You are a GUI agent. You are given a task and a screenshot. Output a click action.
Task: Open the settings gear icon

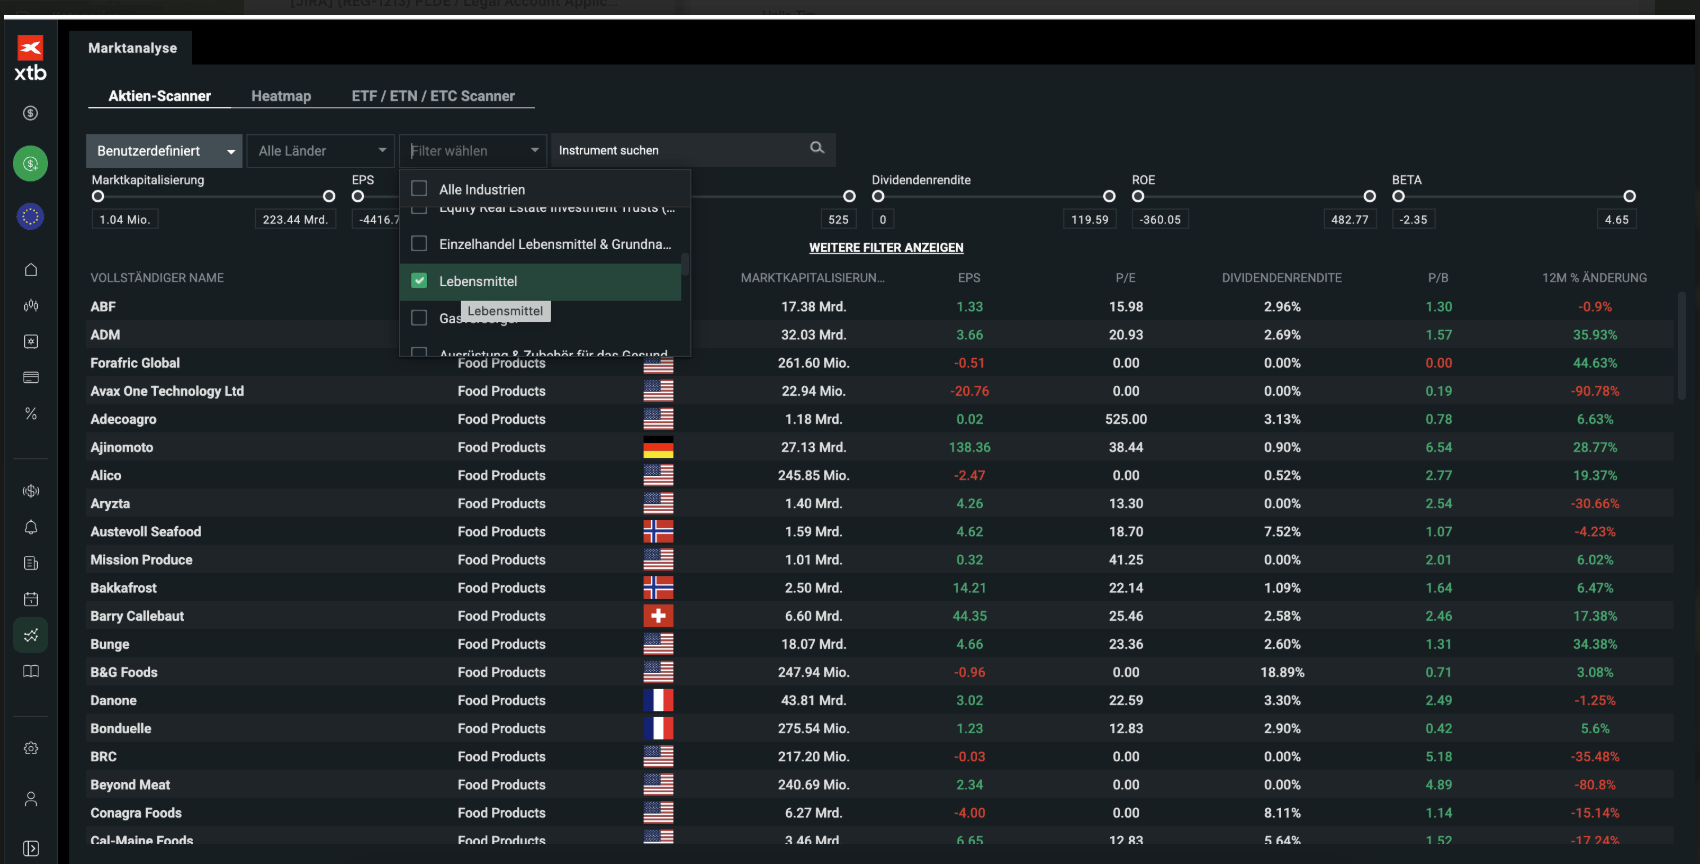tap(30, 748)
